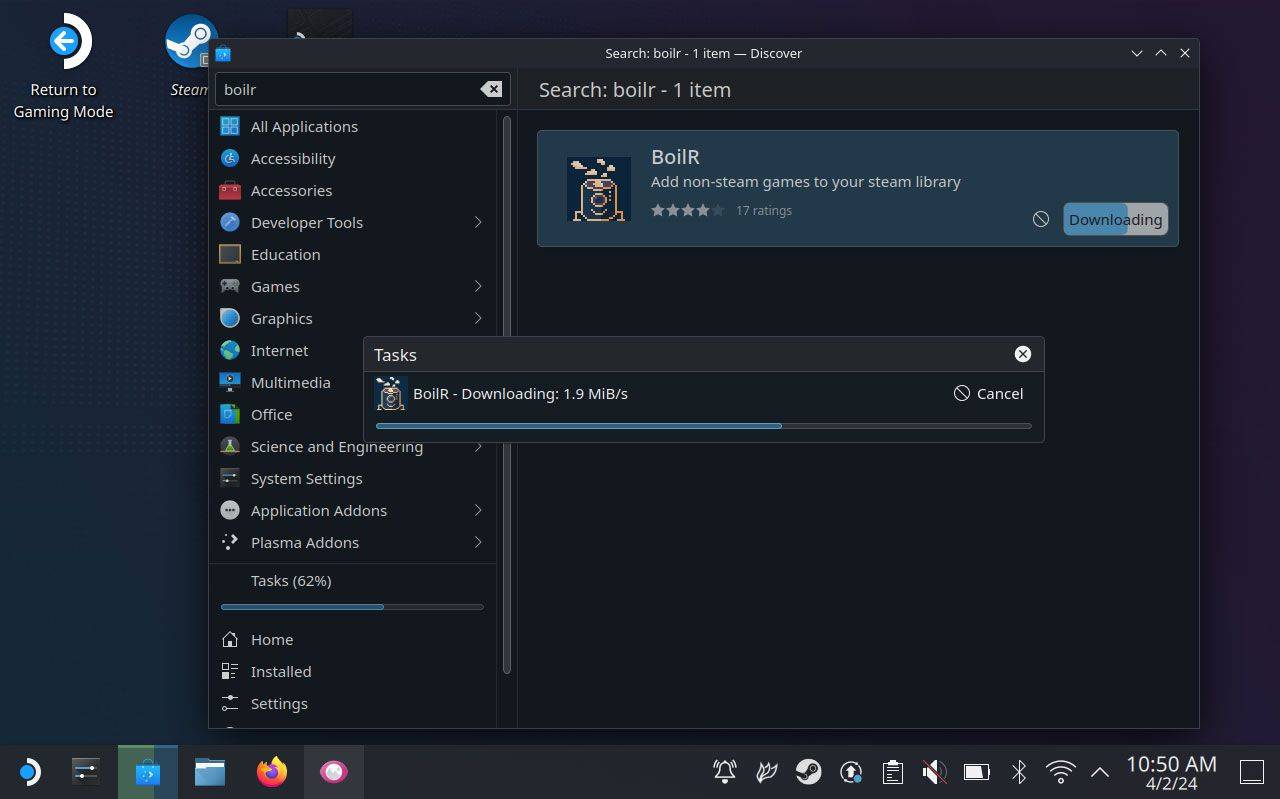
Task: Click the Games controller icon
Action: point(230,286)
